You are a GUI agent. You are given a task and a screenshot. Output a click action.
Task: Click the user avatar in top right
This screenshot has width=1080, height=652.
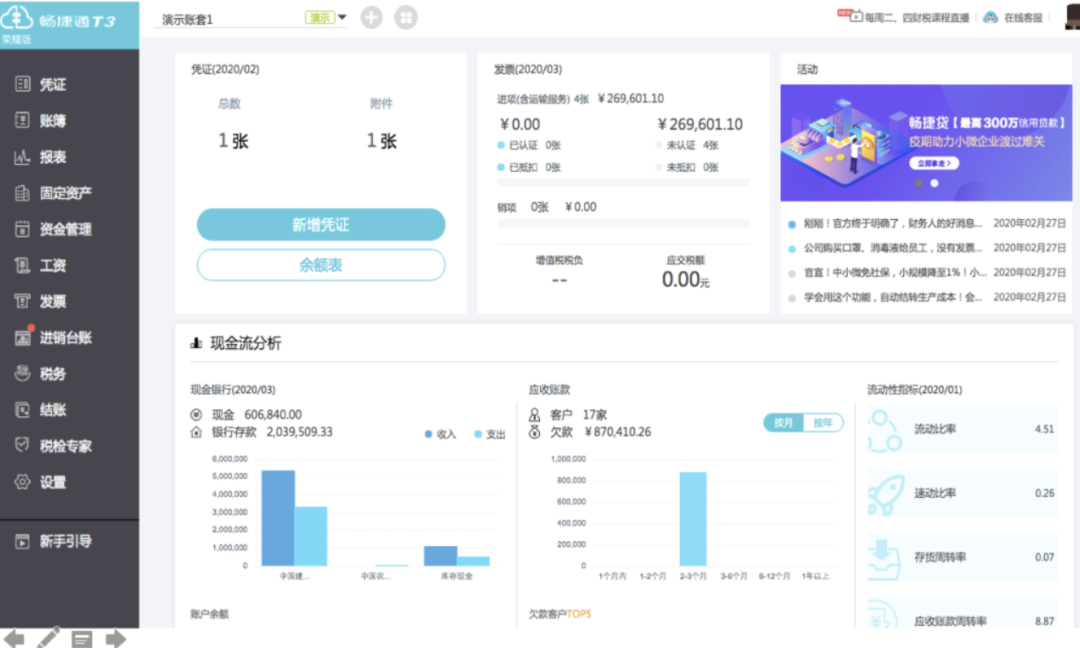coord(1067,16)
